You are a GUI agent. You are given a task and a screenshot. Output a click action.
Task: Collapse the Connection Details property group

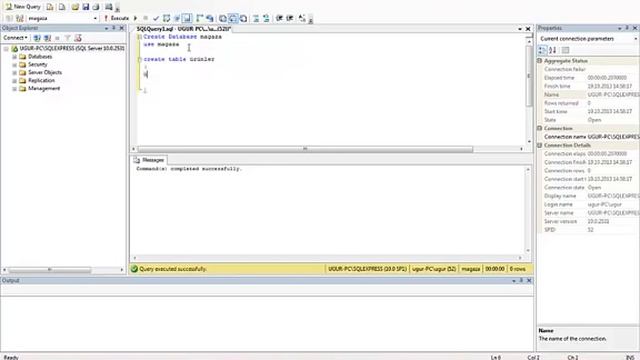(x=540, y=145)
